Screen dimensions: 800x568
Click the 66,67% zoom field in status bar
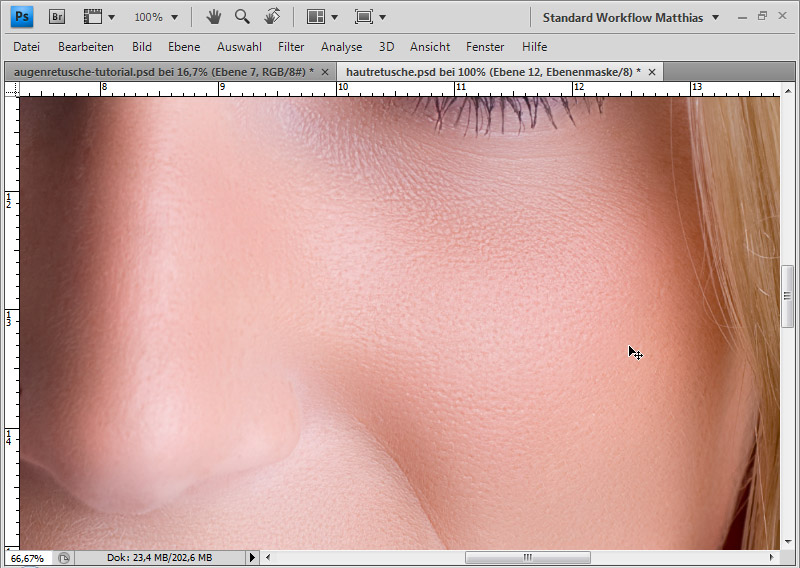point(28,558)
